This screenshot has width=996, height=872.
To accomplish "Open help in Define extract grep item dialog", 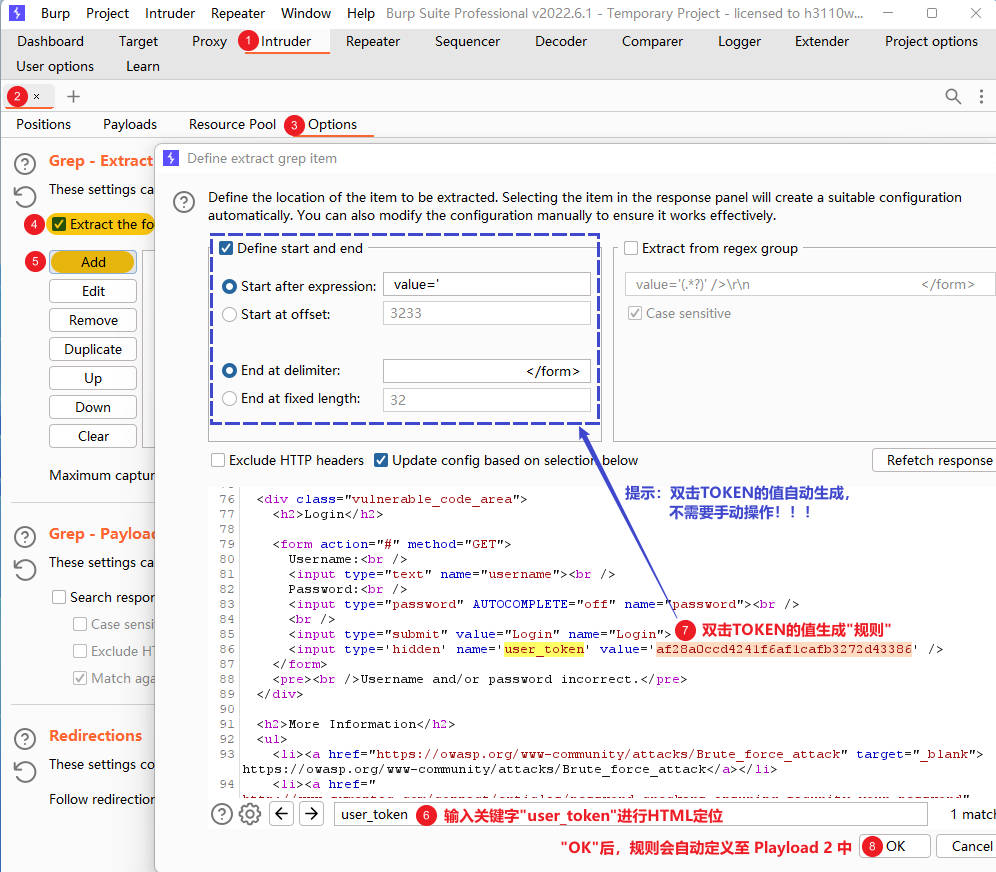I will pyautogui.click(x=184, y=202).
